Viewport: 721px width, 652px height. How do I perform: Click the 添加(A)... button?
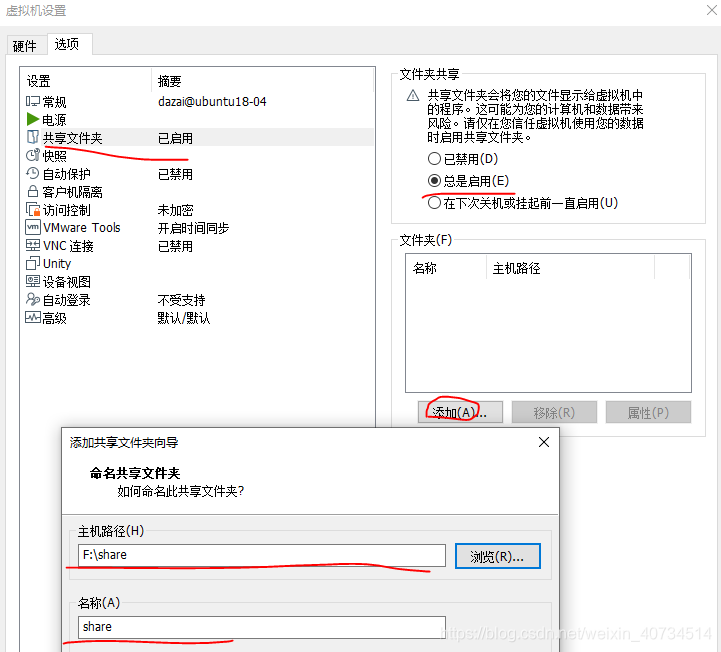click(460, 412)
